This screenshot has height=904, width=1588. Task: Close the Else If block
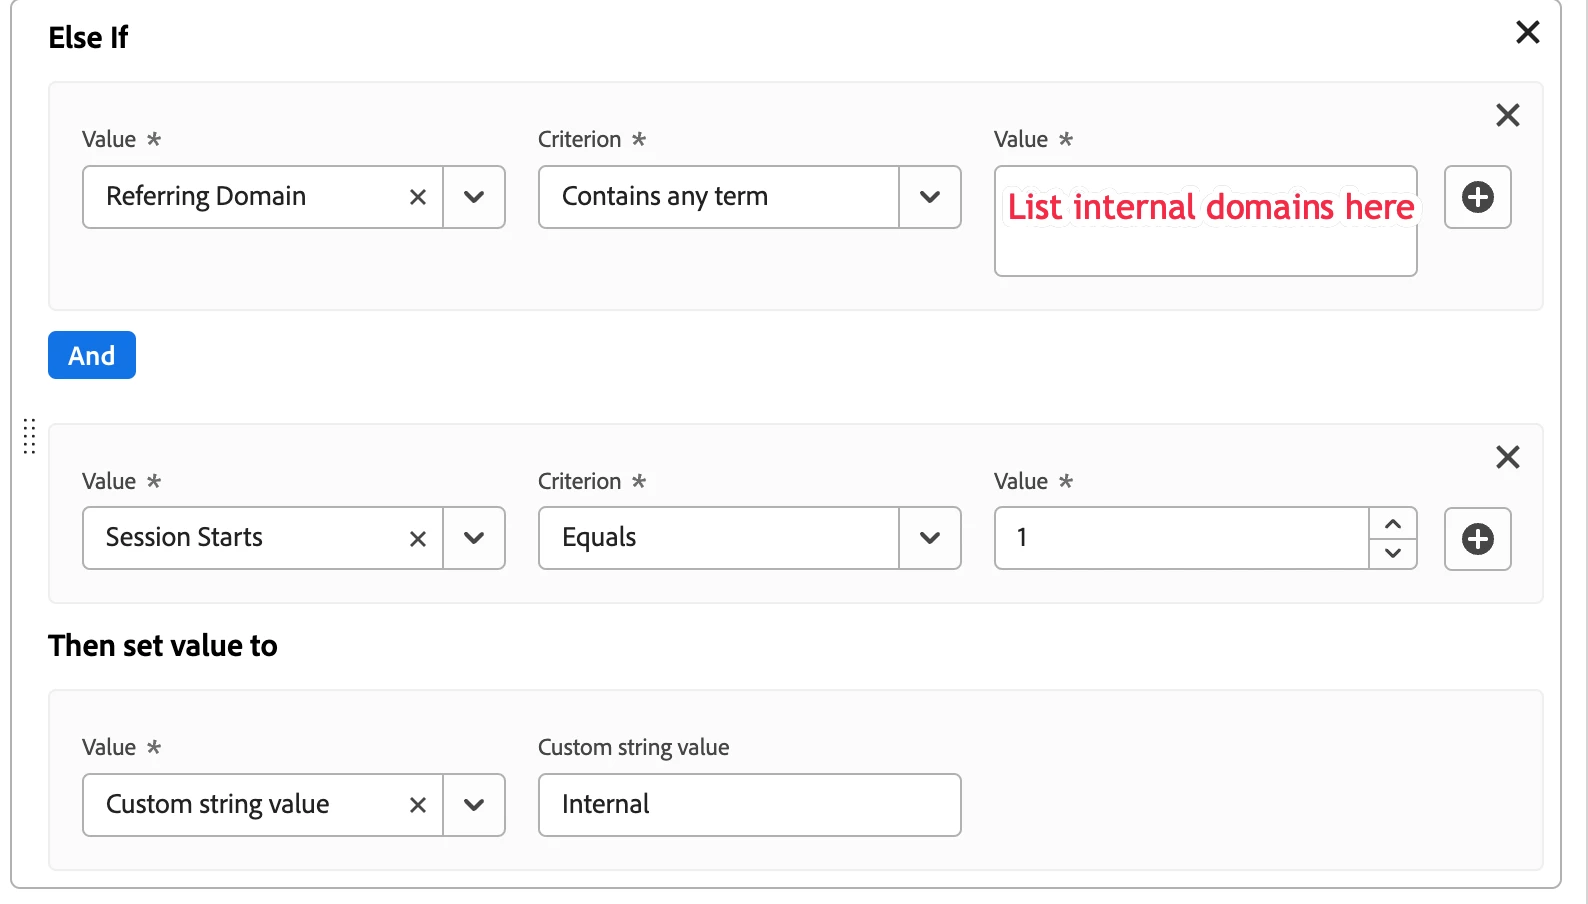coord(1527,33)
